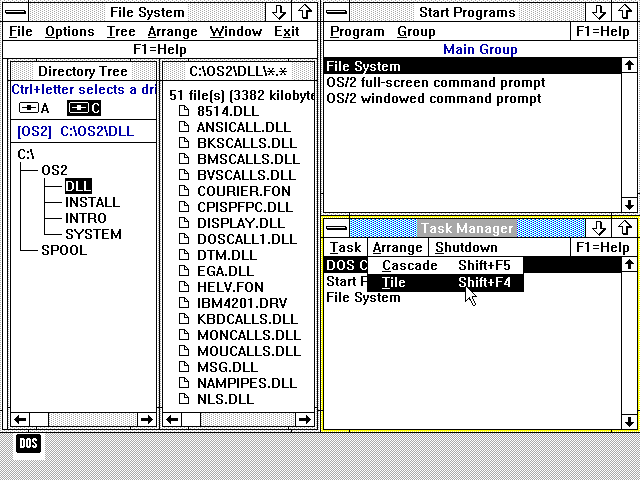Select INTRO folder in directory tree

pyautogui.click(x=85, y=218)
